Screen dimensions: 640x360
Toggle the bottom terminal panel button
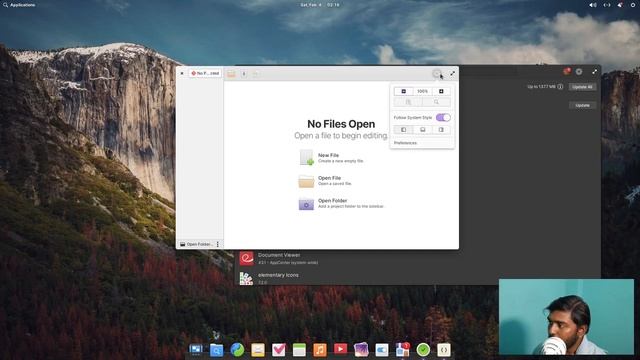[x=422, y=130]
